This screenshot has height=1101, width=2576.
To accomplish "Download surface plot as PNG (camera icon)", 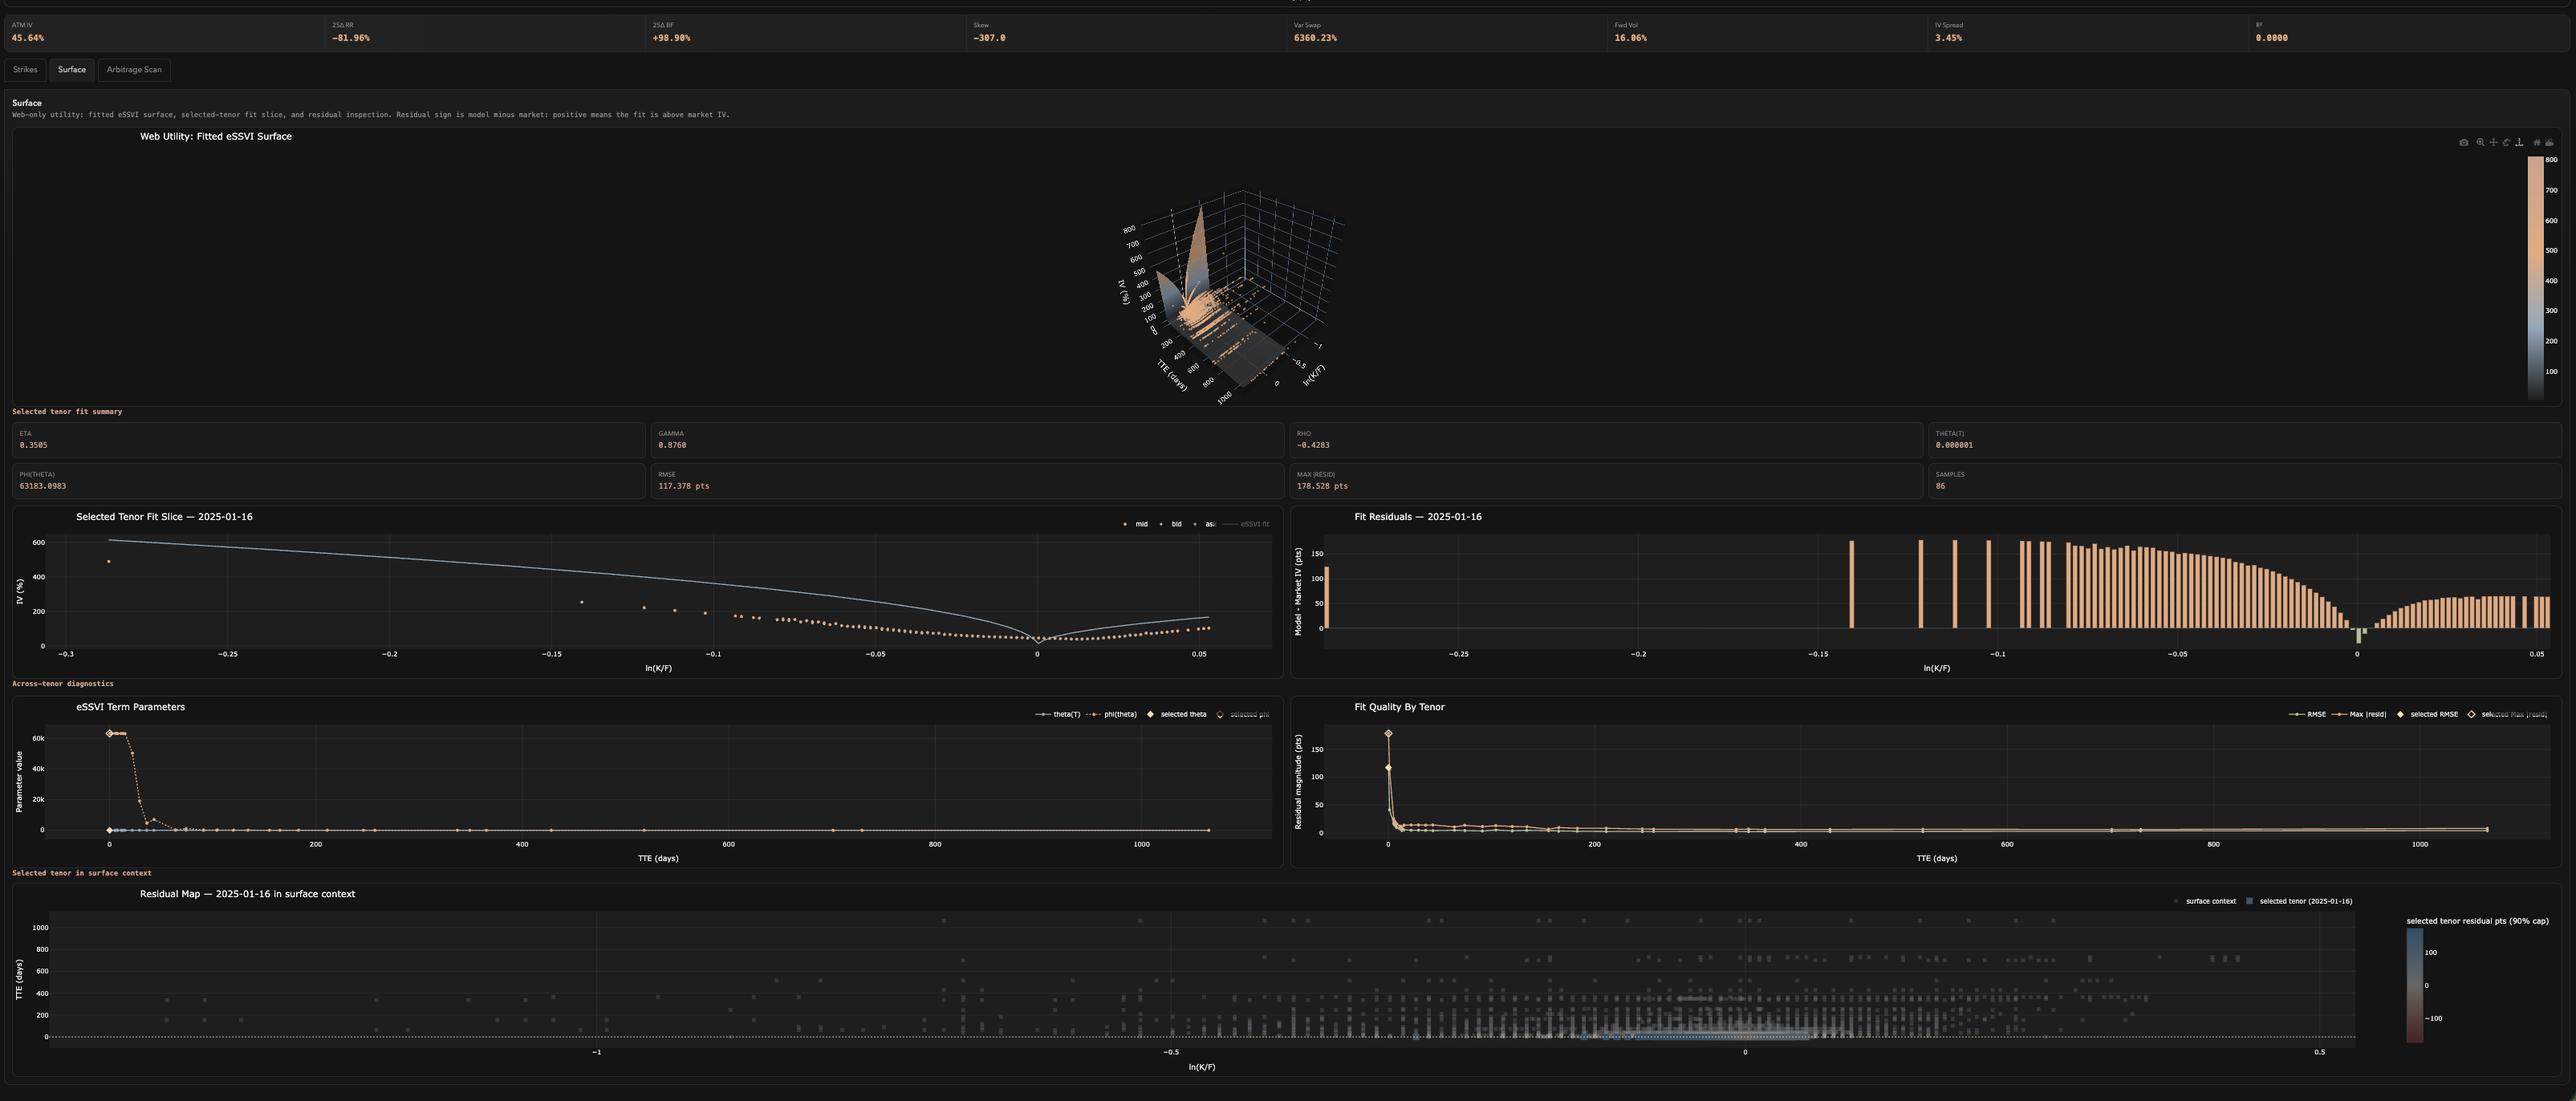I will point(2464,143).
